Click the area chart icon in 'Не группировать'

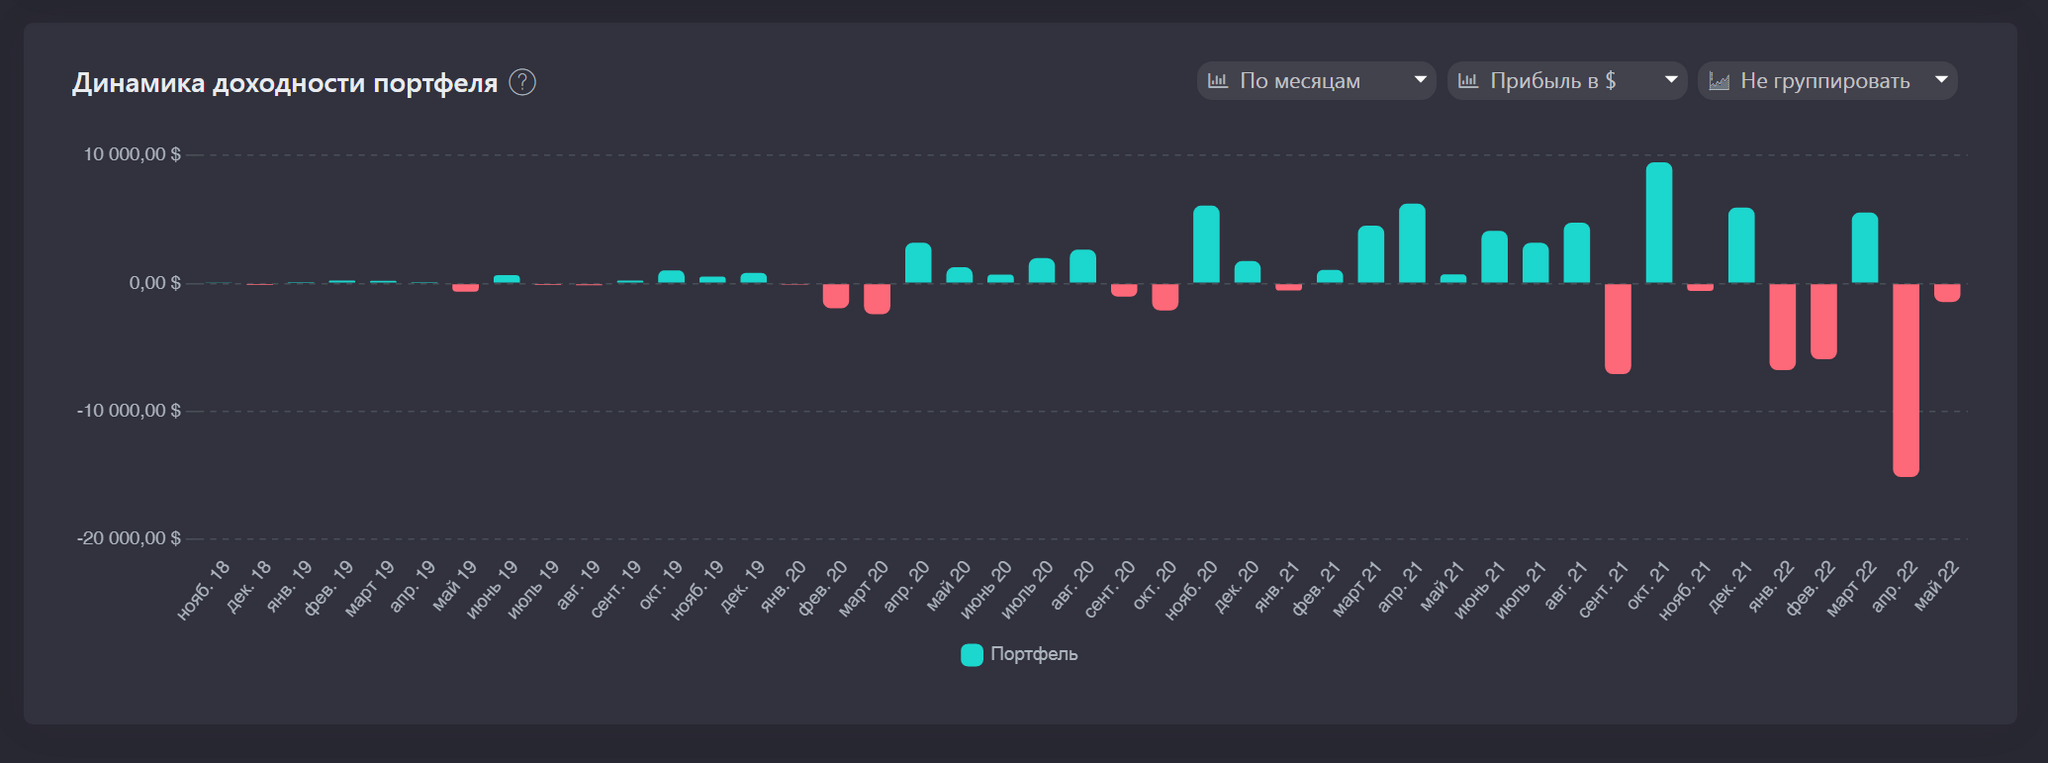(1719, 81)
